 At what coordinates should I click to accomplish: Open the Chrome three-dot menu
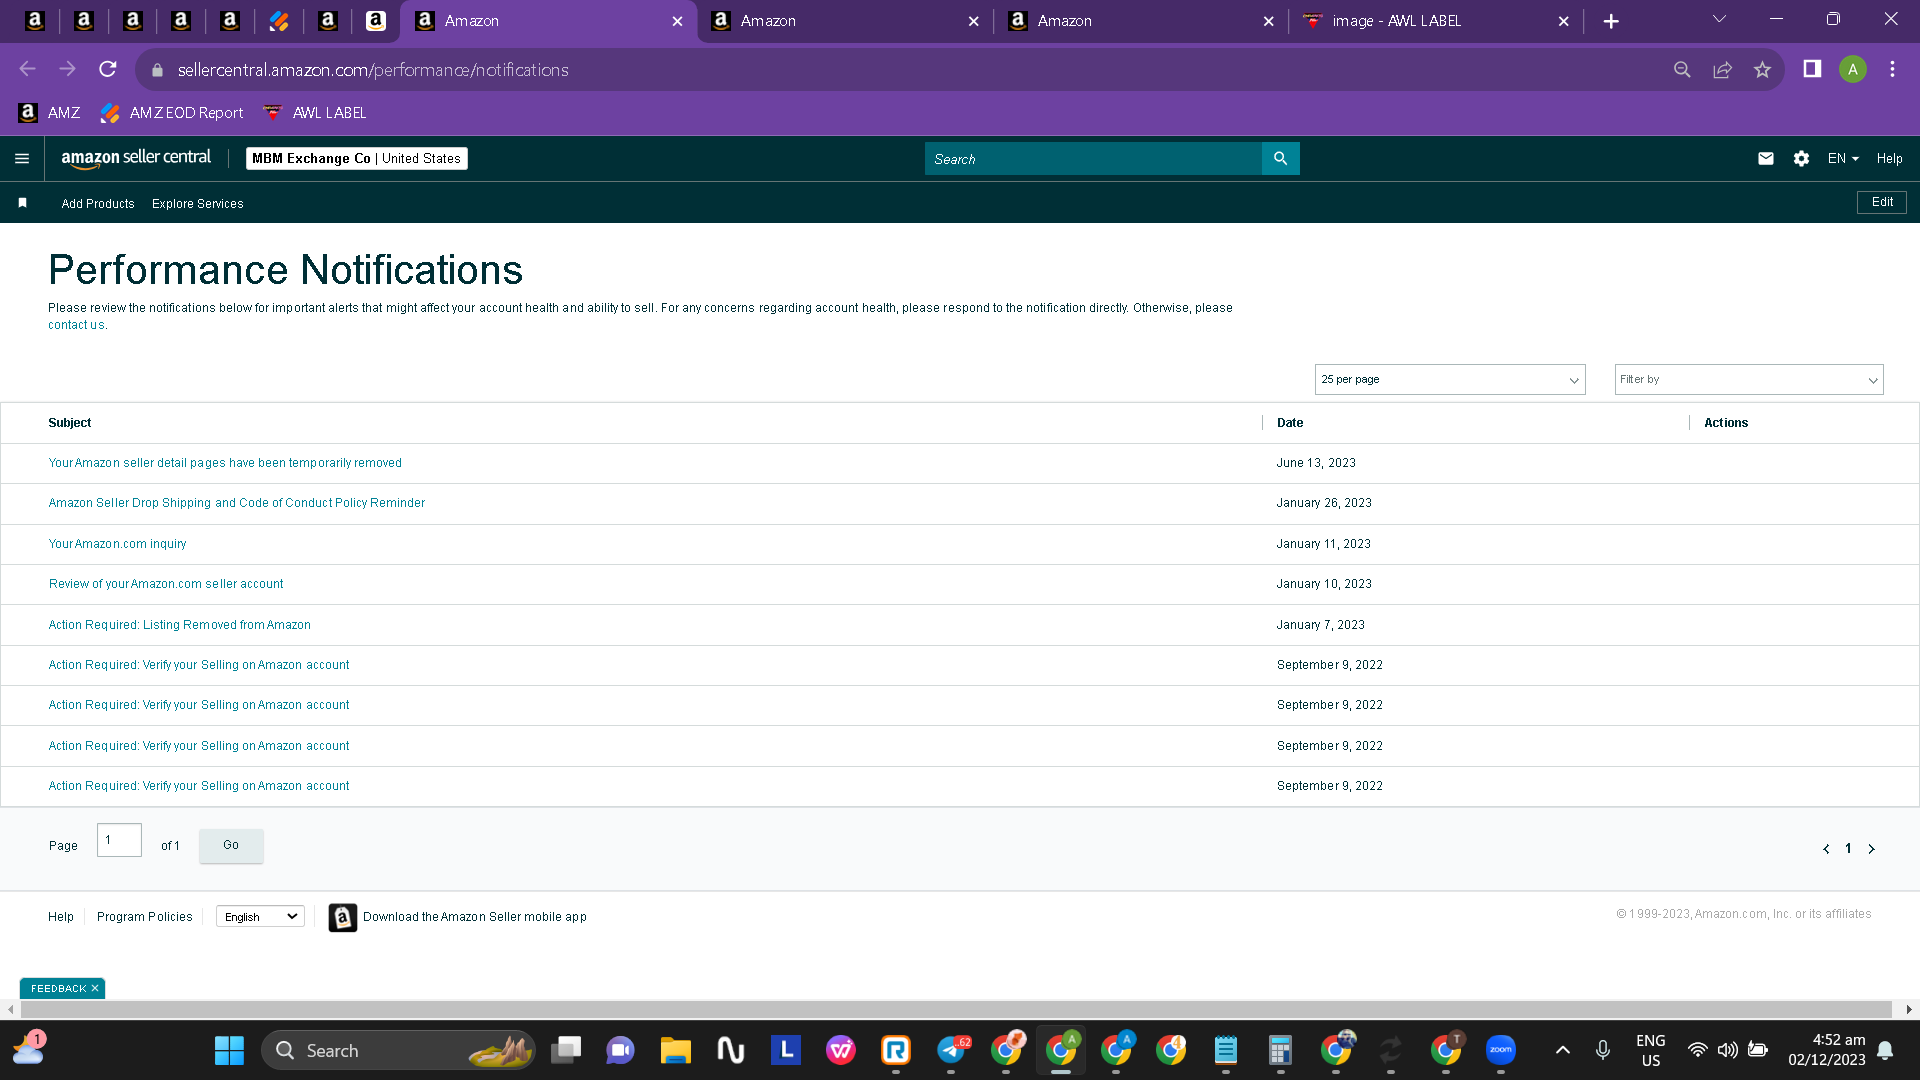(x=1892, y=69)
